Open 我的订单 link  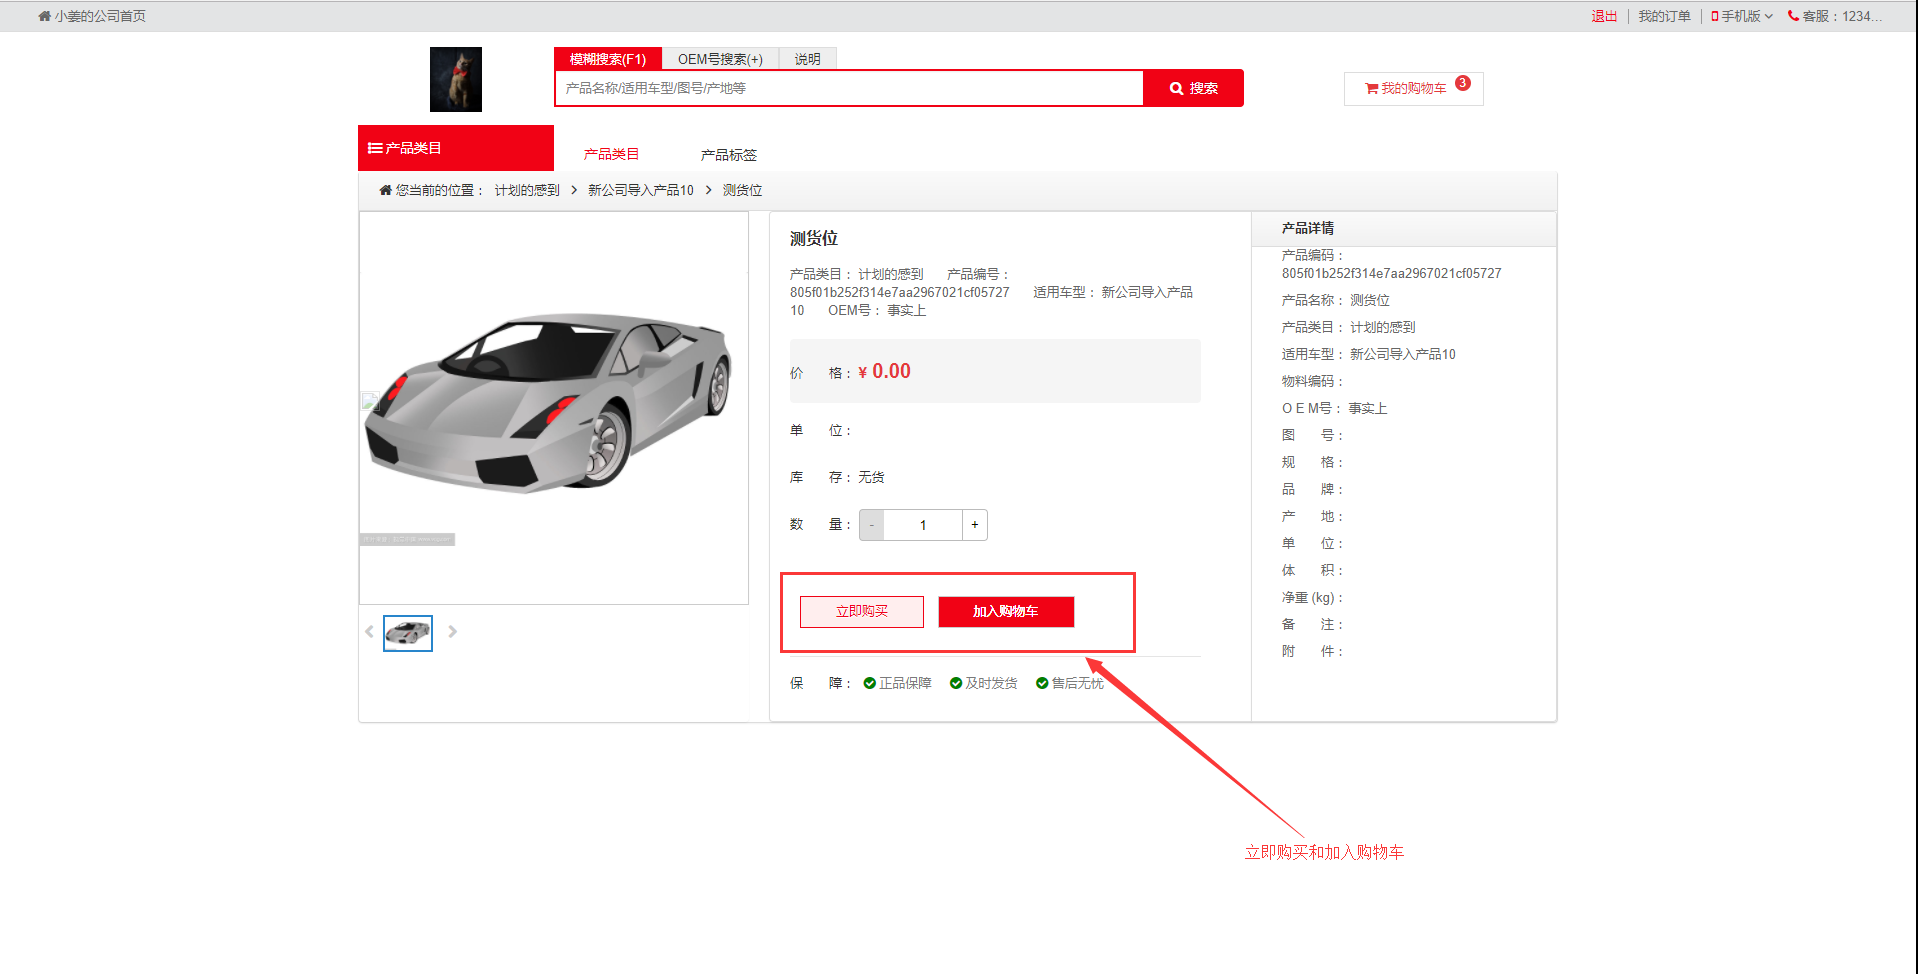tap(1664, 16)
